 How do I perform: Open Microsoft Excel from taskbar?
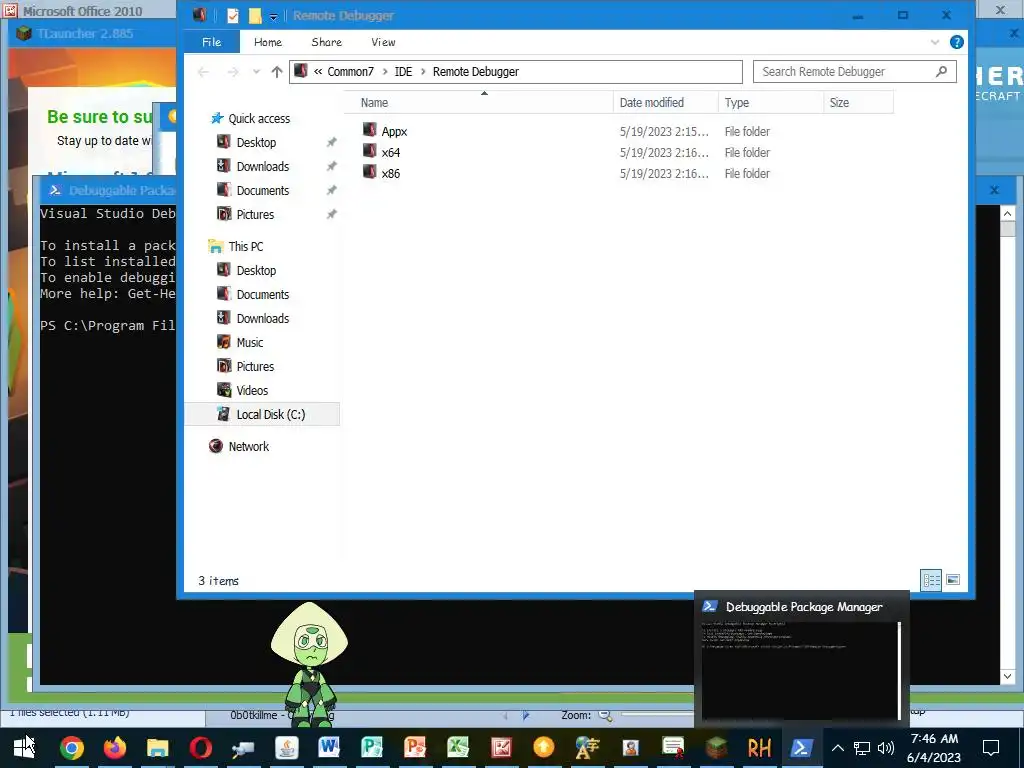[x=458, y=748]
